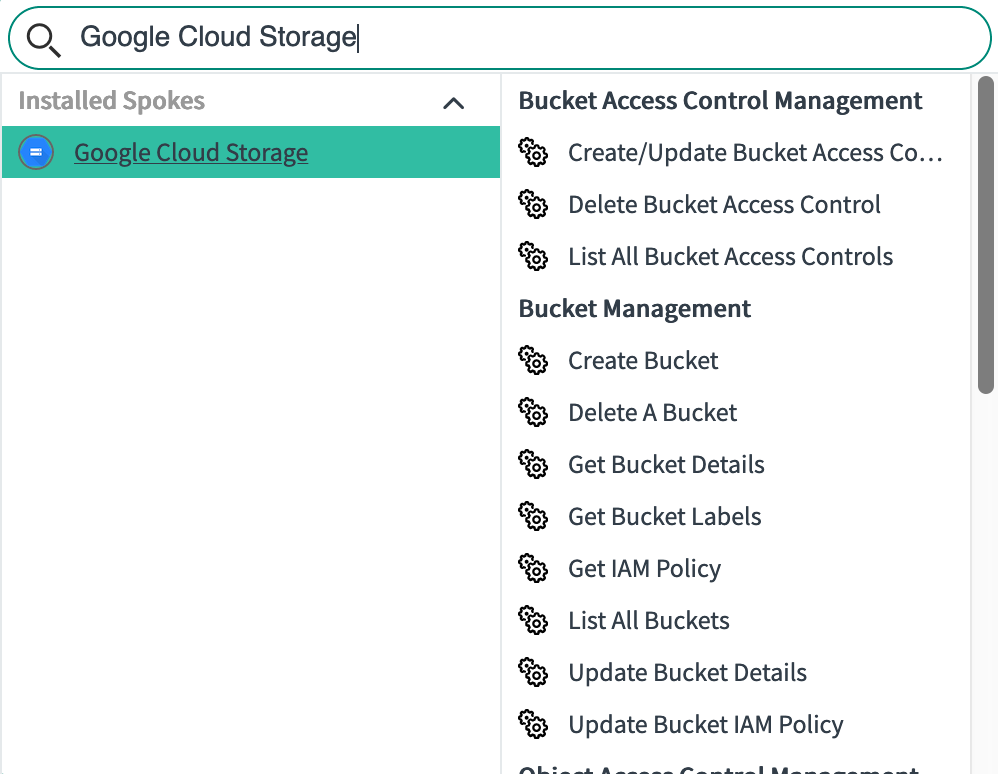Image resolution: width=998 pixels, height=774 pixels.
Task: Click gear icon next to Update Bucket Details
Action: pyautogui.click(x=534, y=672)
